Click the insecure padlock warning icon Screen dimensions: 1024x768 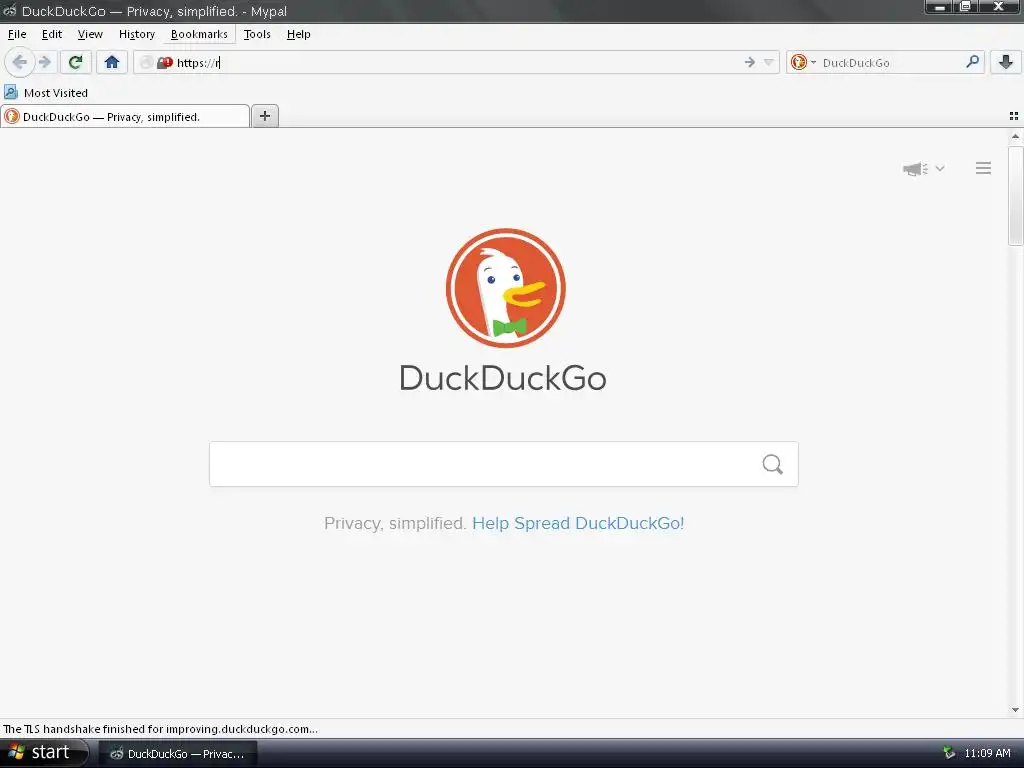point(164,62)
